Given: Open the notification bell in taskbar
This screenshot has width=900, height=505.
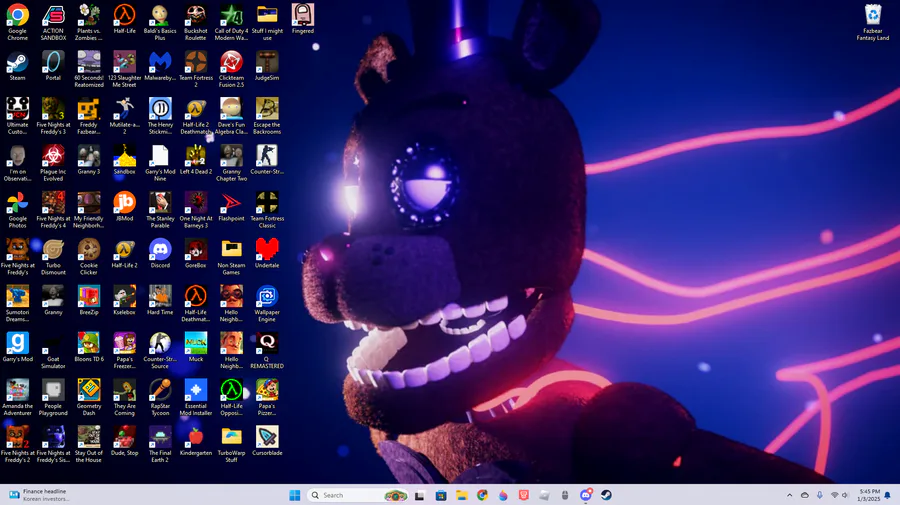Looking at the screenshot, I should point(887,495).
